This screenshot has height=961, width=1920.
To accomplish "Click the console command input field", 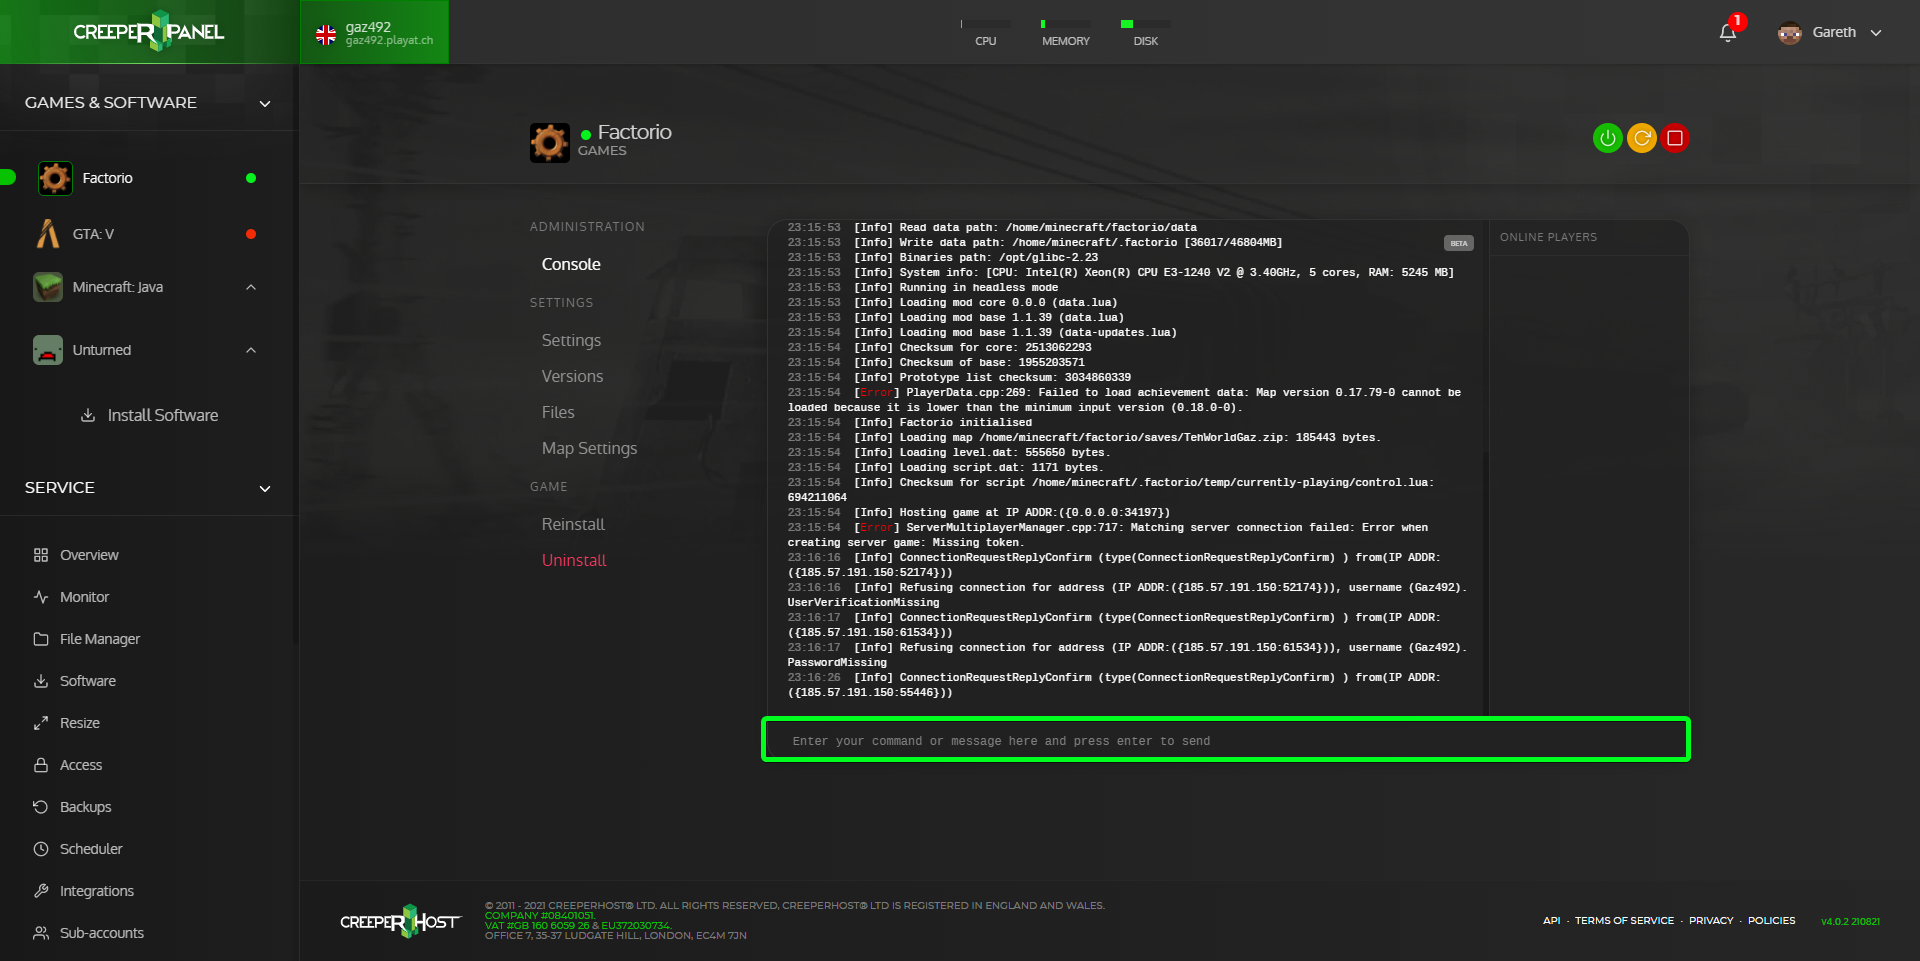I will (1226, 740).
